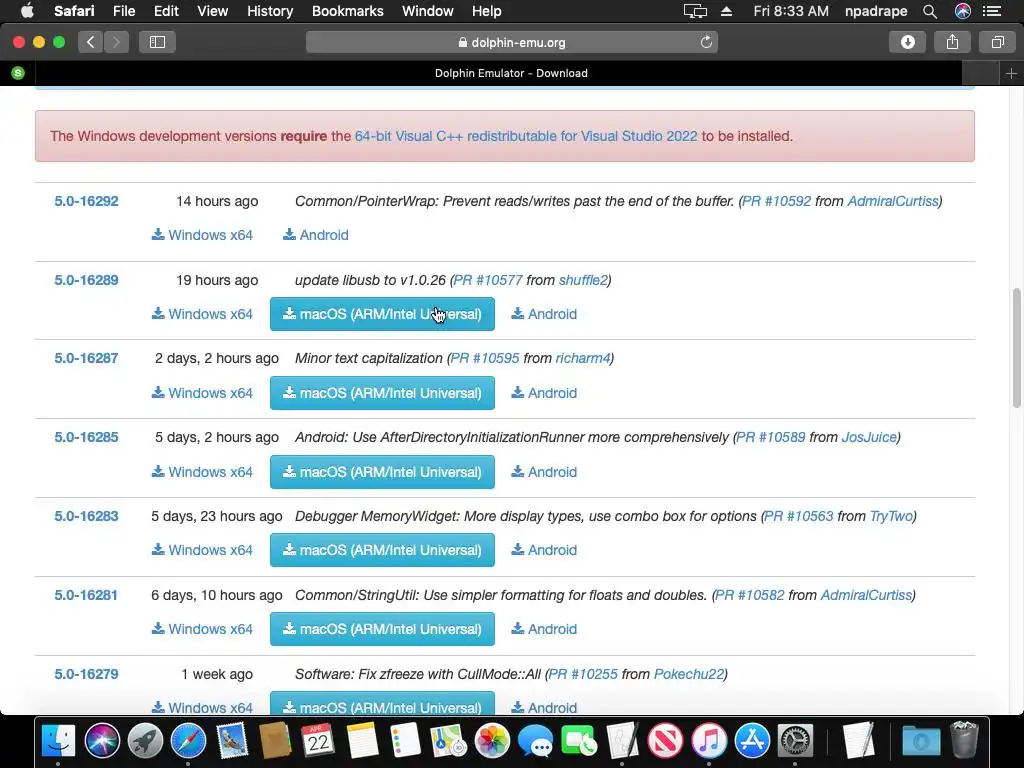Open version 5.0-16283 link
The width and height of the screenshot is (1024, 768).
[86, 516]
